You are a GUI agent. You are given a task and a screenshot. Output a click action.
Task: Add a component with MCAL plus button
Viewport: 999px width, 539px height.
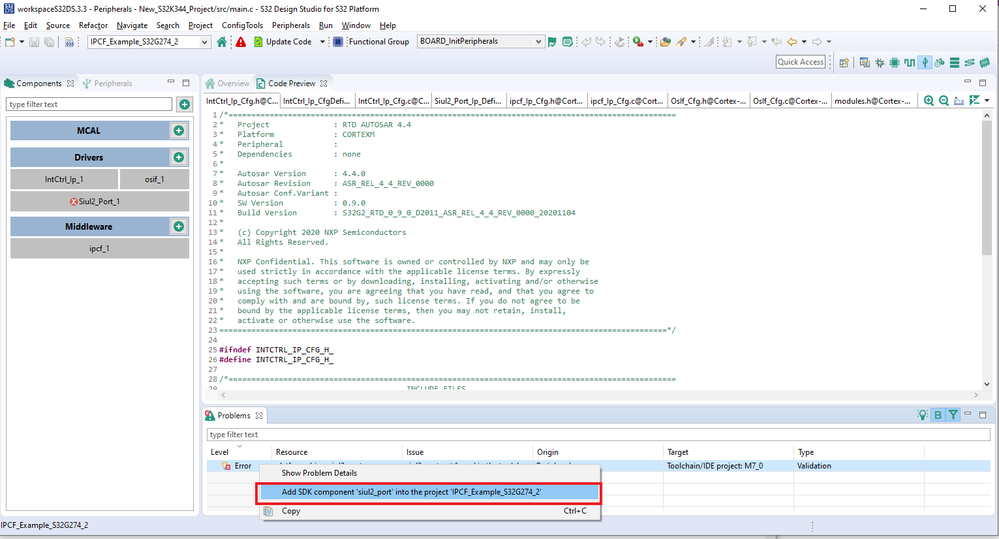point(179,131)
